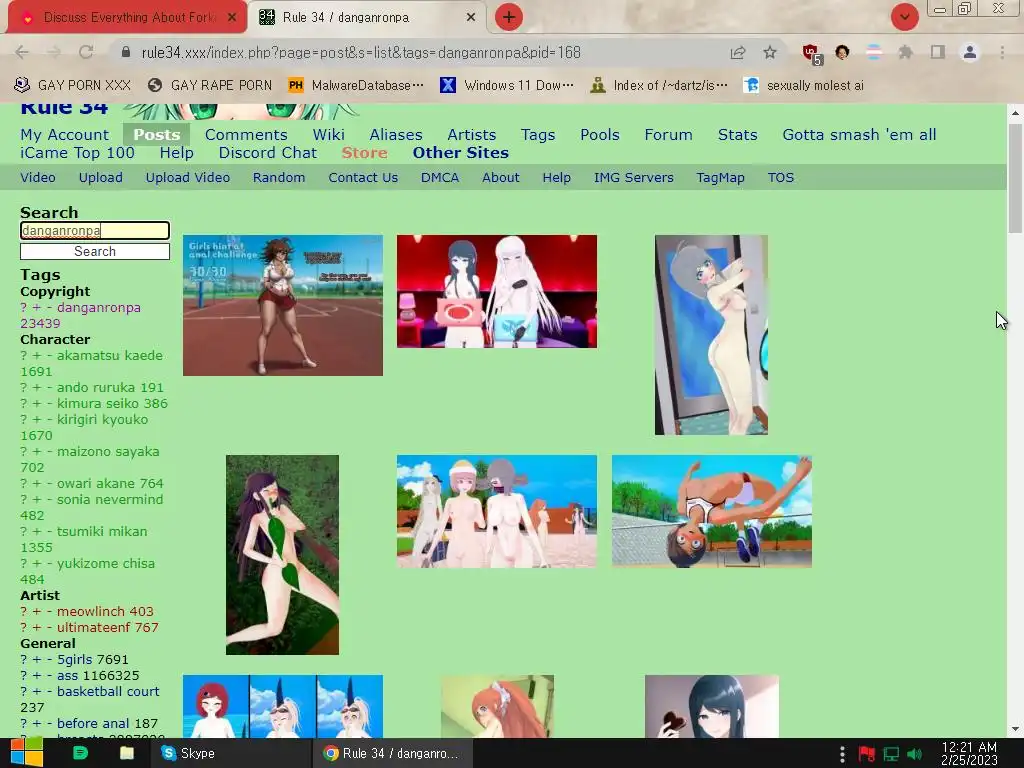Click the address bar URL
1024x768 pixels.
[x=361, y=52]
